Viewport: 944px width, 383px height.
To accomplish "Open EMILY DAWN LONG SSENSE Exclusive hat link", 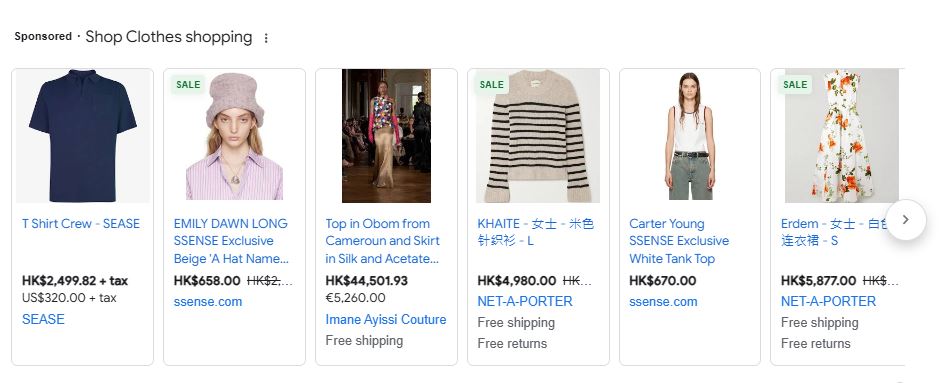I will click(231, 241).
